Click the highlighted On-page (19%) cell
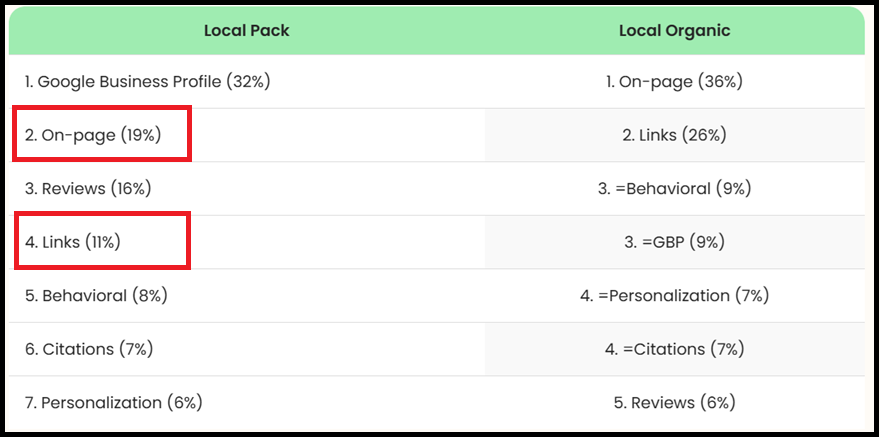Screen dimensions: 880x437 pos(92,135)
